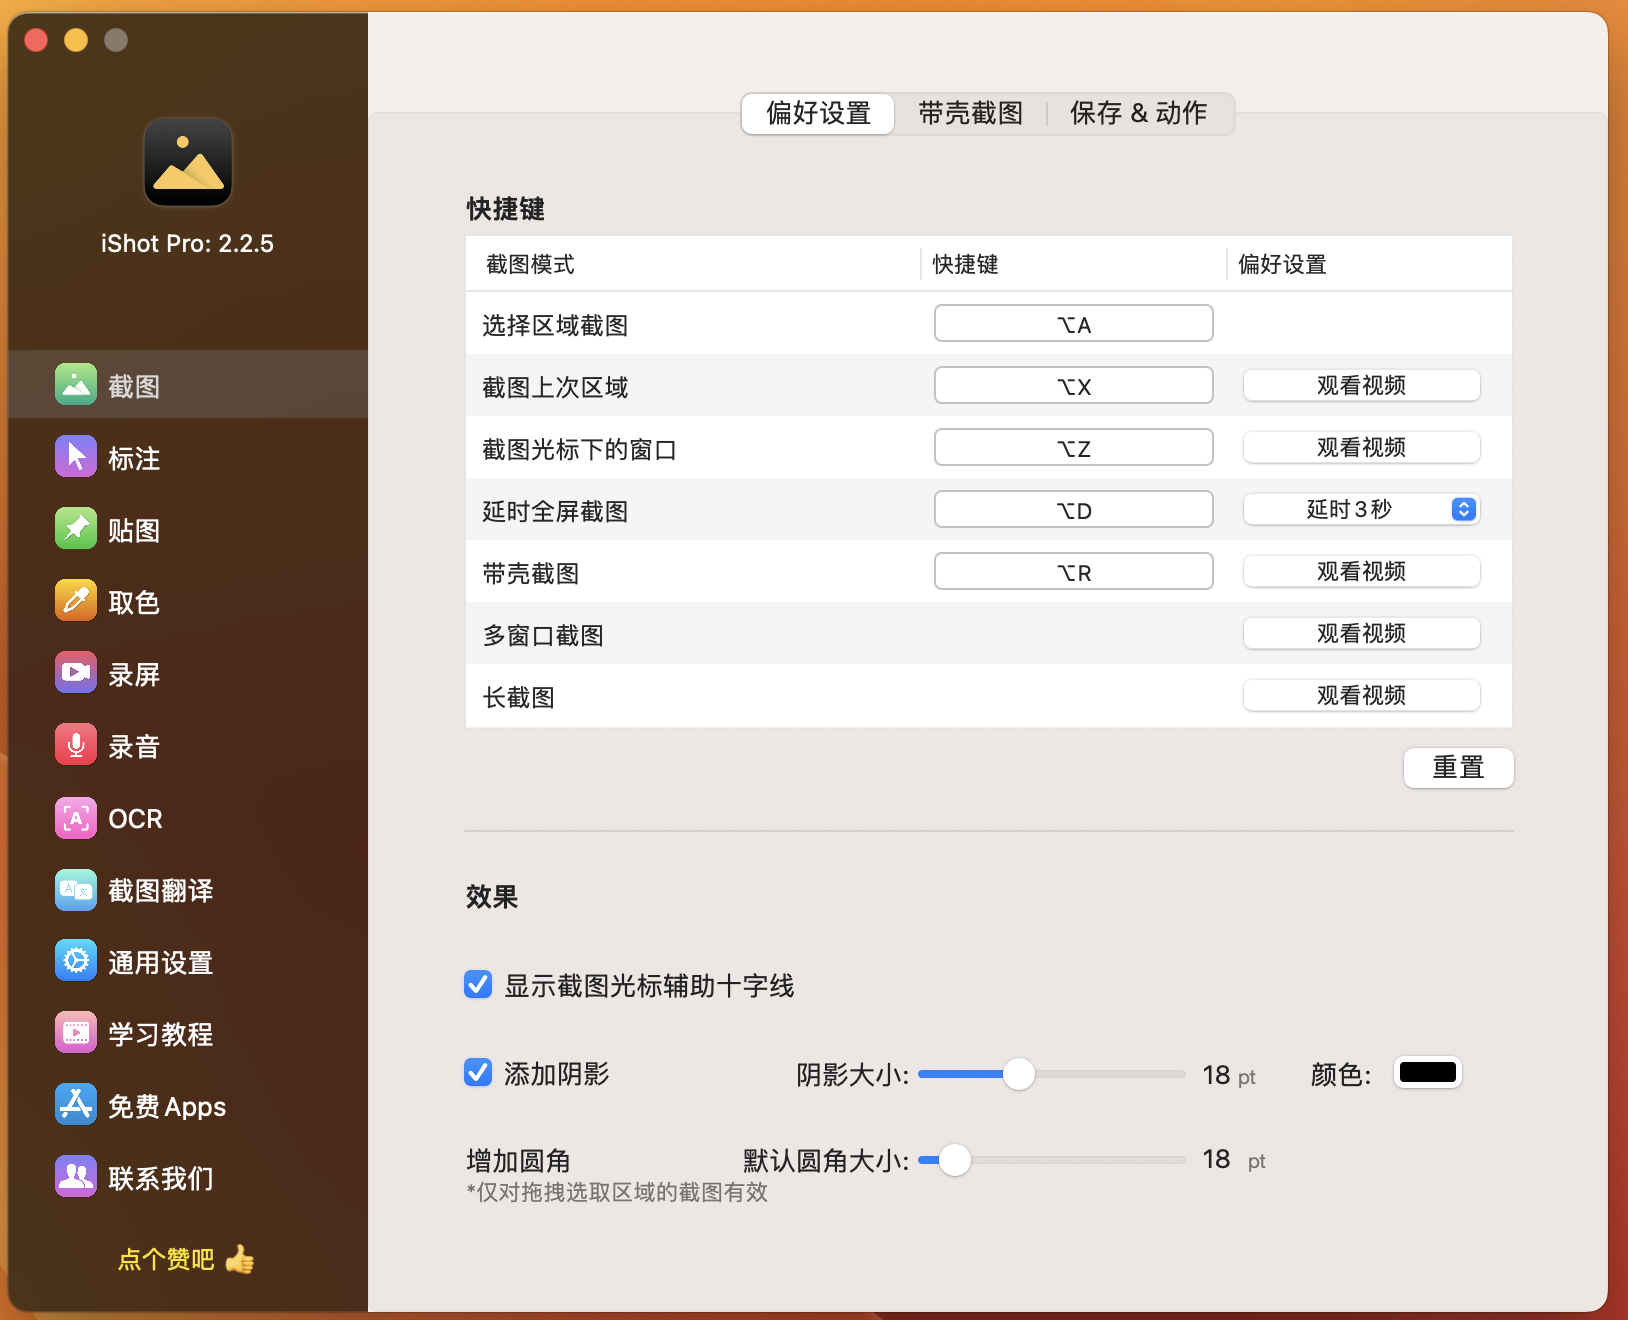The height and width of the screenshot is (1320, 1628).
Task: Enable 显示截图光标辅助十字线 checkbox
Action: click(478, 985)
